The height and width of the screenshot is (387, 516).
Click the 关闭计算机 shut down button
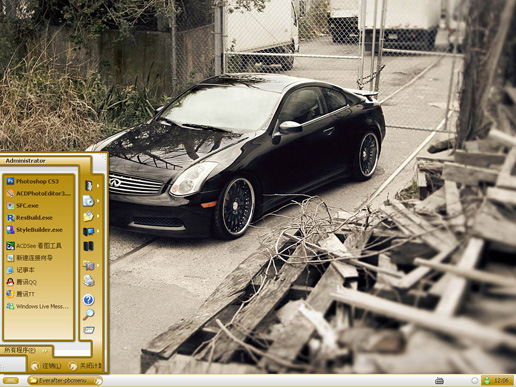(x=85, y=366)
